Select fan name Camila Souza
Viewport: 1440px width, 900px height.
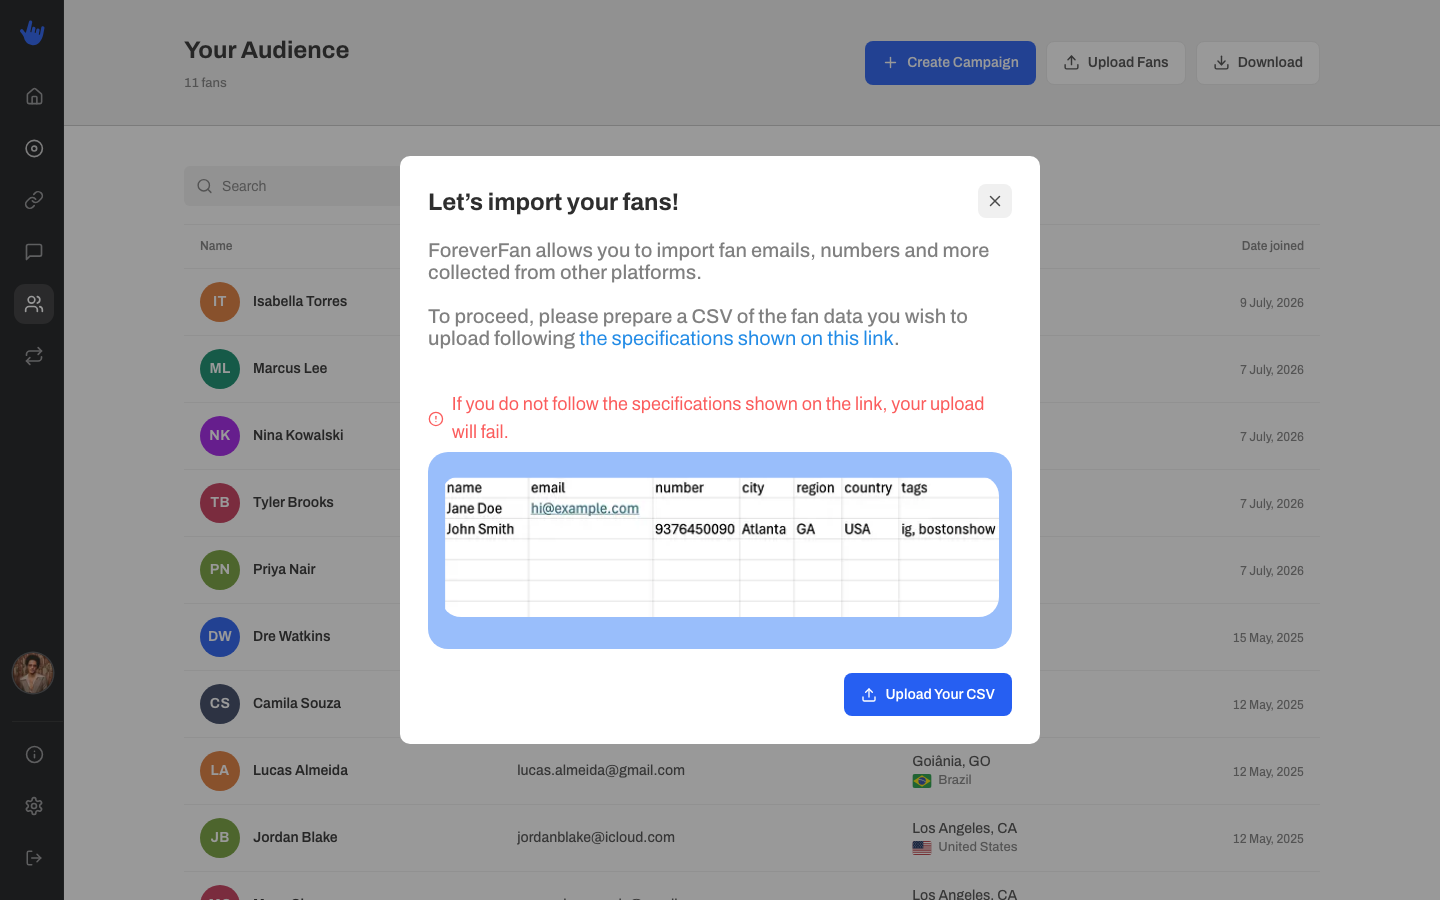click(297, 703)
